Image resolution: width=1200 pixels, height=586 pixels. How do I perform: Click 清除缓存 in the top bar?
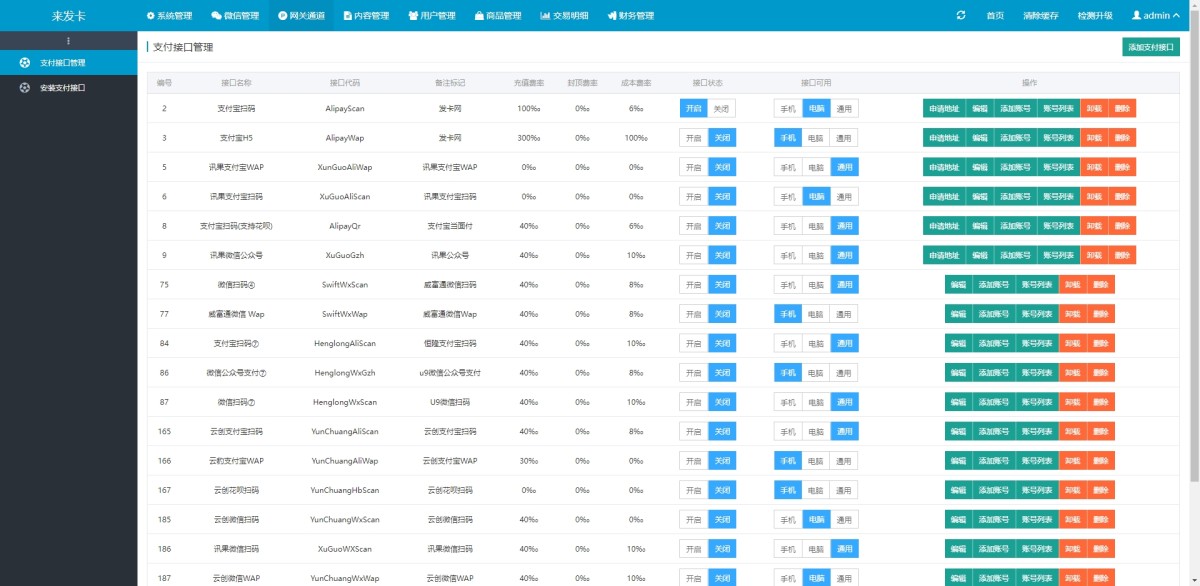click(1040, 16)
